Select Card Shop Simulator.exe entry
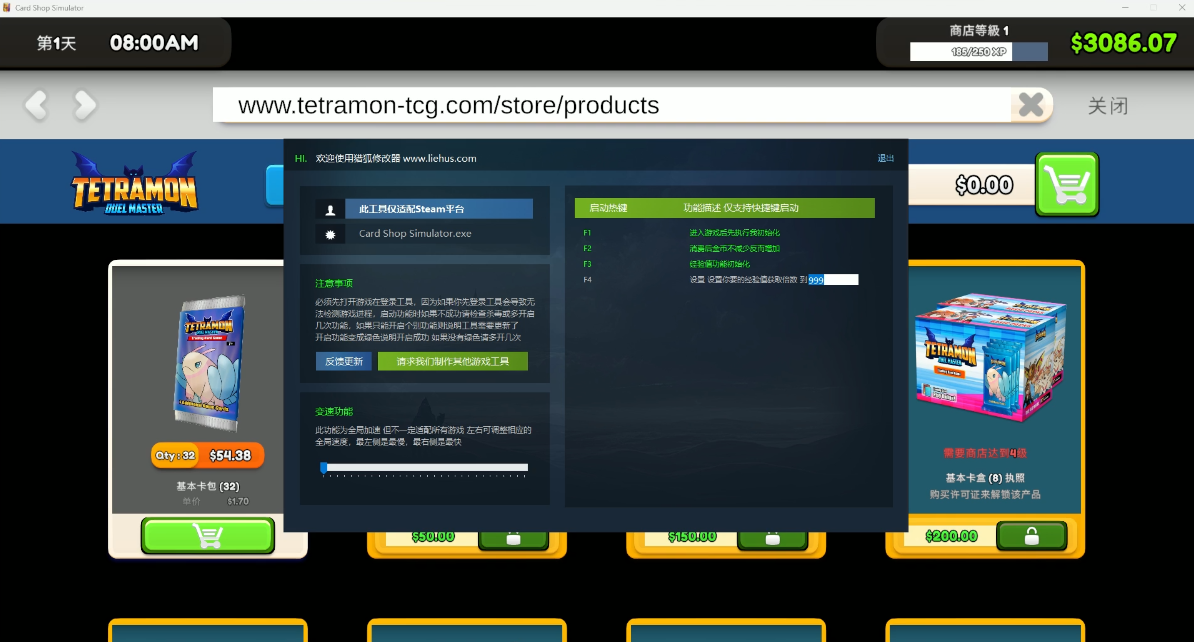Image resolution: width=1194 pixels, height=642 pixels. pyautogui.click(x=415, y=234)
